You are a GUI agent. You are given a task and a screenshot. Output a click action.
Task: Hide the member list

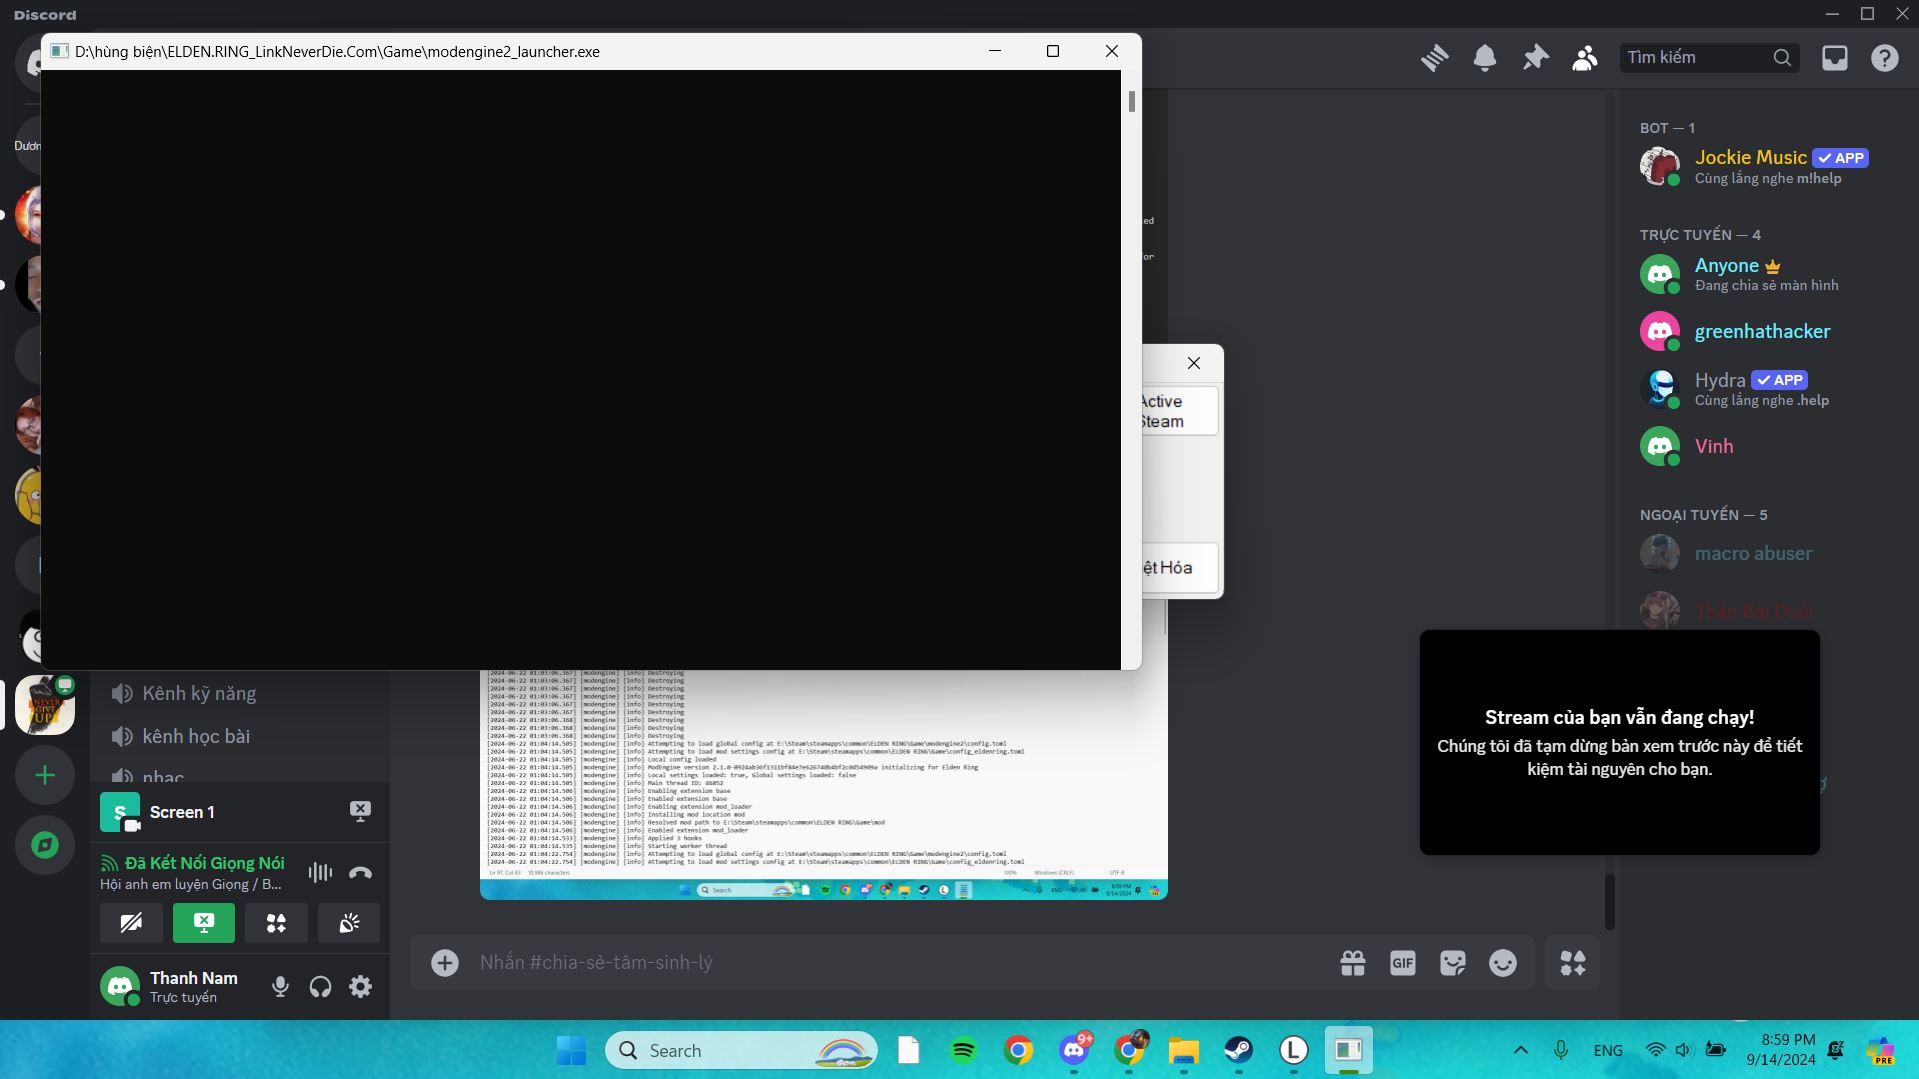[x=1585, y=58]
